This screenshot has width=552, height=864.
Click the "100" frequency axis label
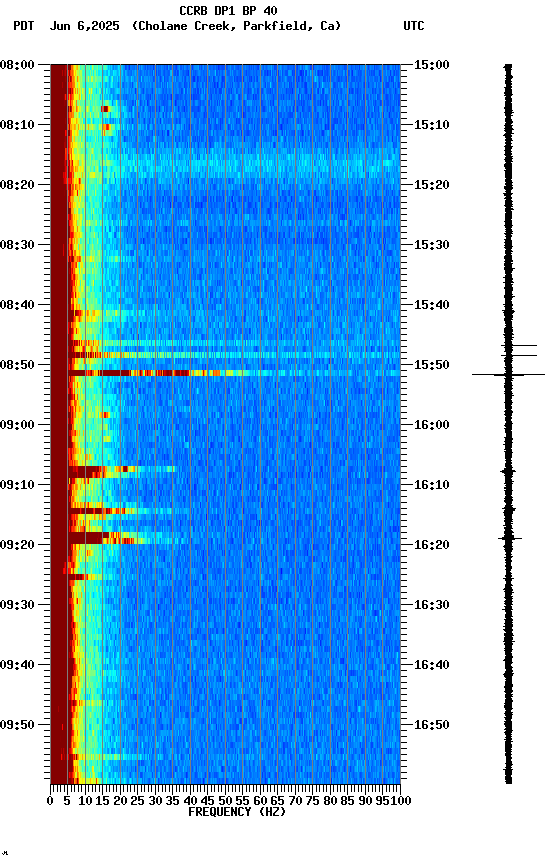click(401, 801)
